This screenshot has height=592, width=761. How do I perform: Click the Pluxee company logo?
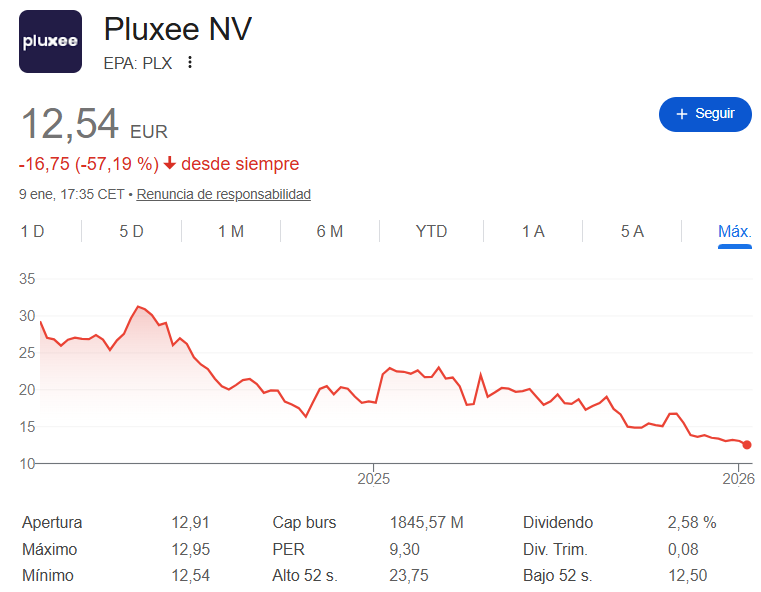click(x=50, y=42)
